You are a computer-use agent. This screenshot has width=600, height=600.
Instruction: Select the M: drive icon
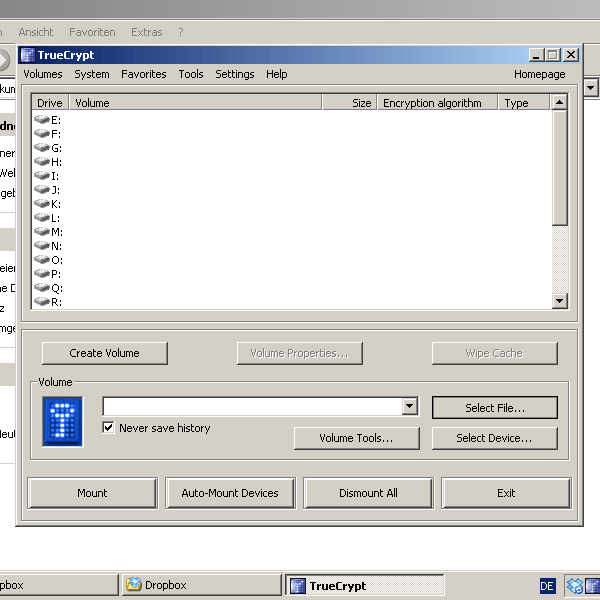(x=42, y=232)
